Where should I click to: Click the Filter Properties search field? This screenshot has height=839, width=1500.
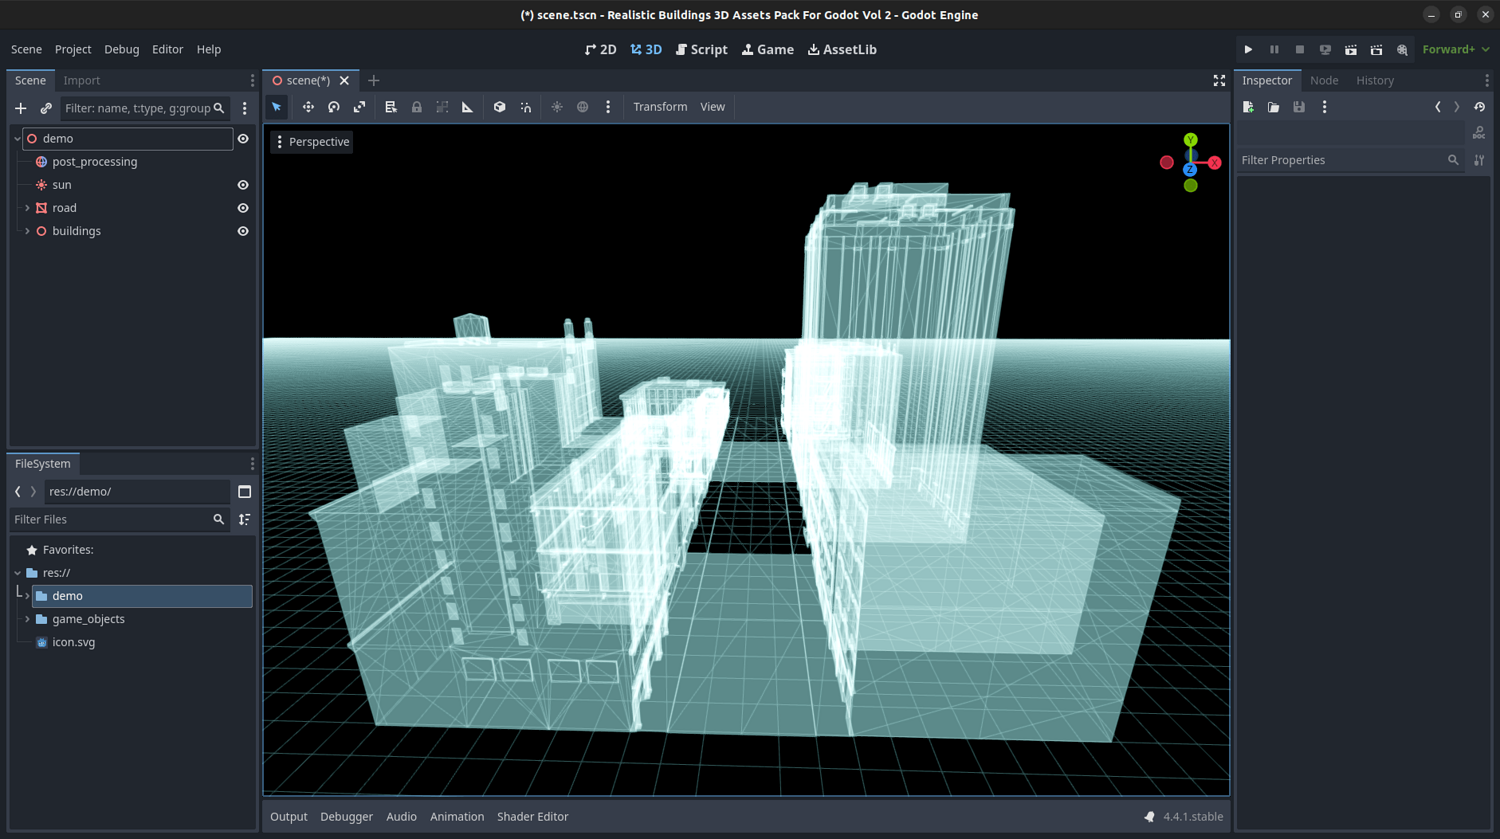point(1340,160)
